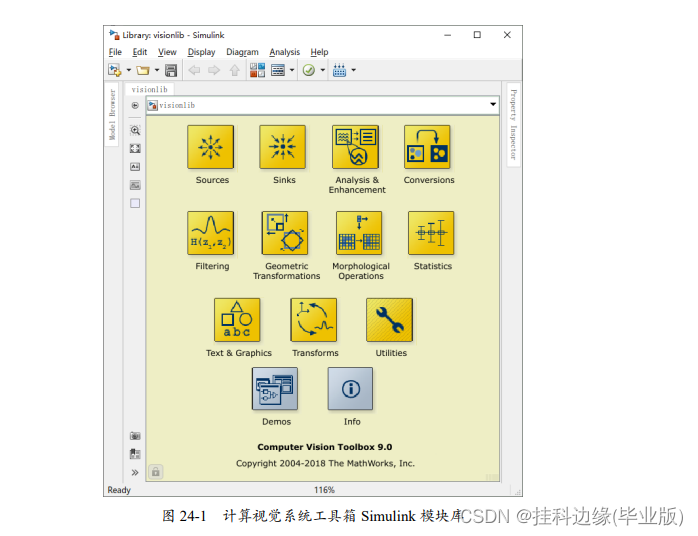
Task: Click the Back arrow in toolbar
Action: coord(194,70)
